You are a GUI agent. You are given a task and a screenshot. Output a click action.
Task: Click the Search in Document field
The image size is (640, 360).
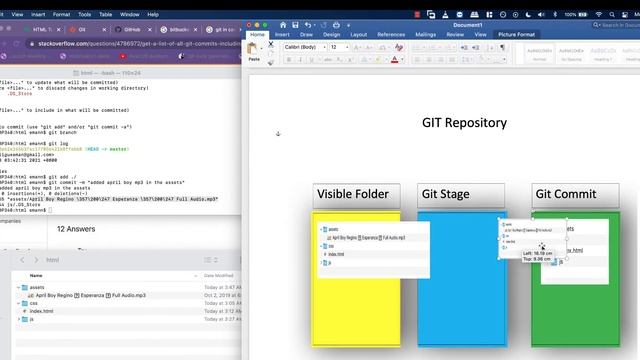click(617, 25)
